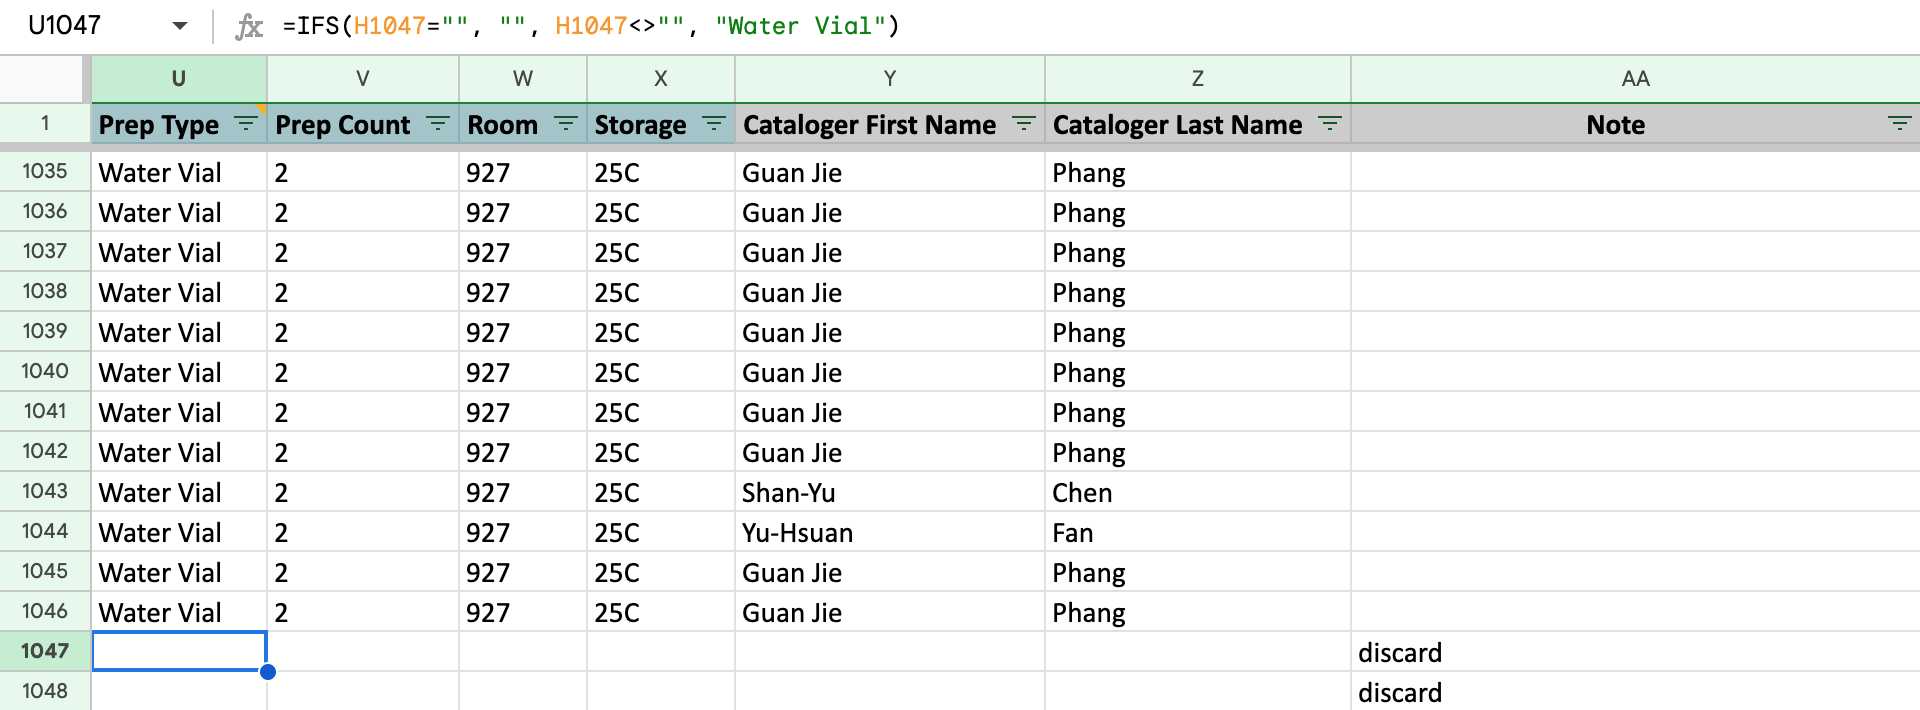Select column AA header
This screenshot has height=710, width=1920.
[1635, 78]
